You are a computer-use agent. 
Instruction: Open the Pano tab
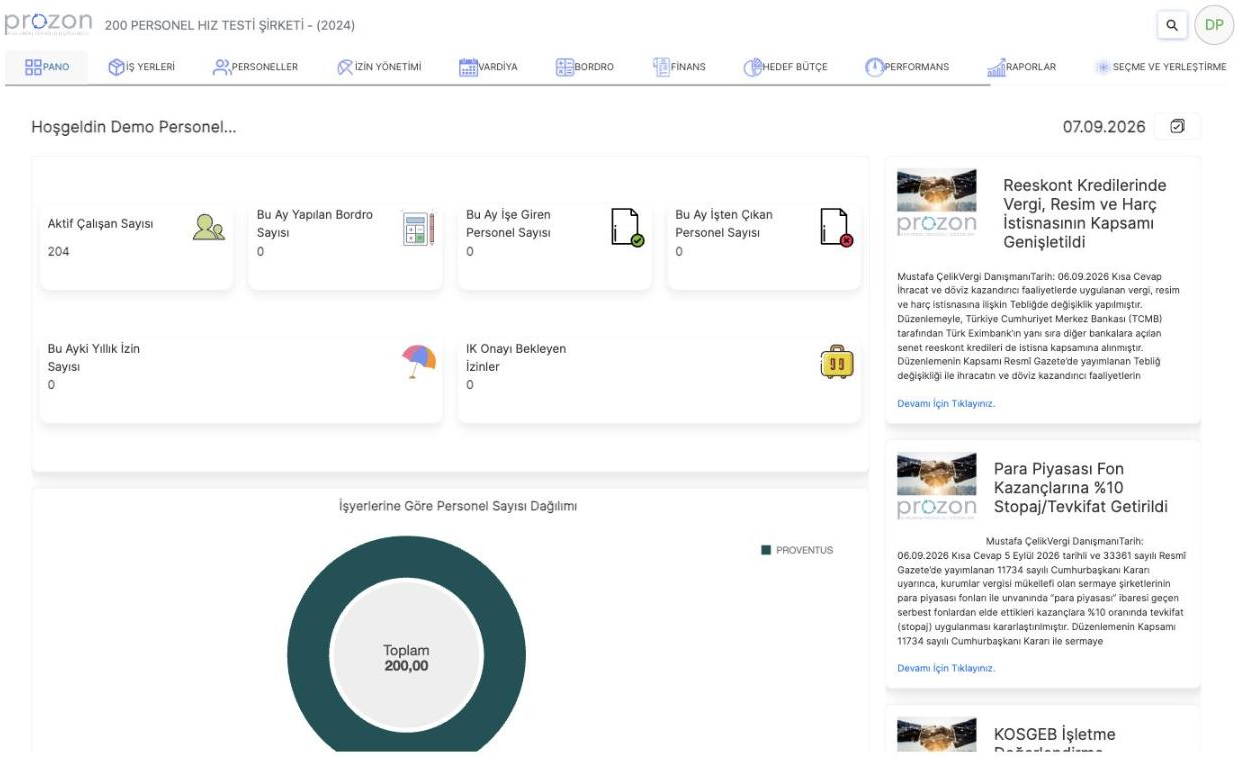click(x=47, y=67)
